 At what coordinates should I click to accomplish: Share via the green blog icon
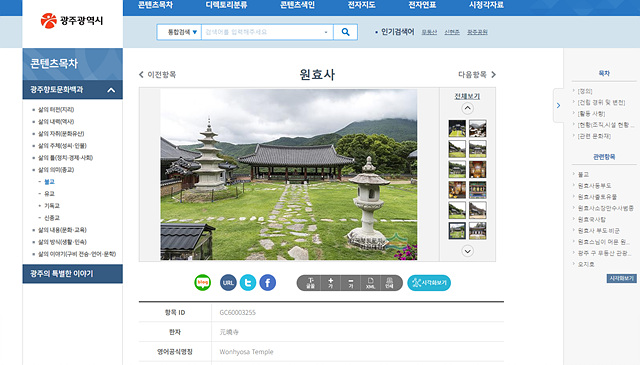pyautogui.click(x=202, y=283)
